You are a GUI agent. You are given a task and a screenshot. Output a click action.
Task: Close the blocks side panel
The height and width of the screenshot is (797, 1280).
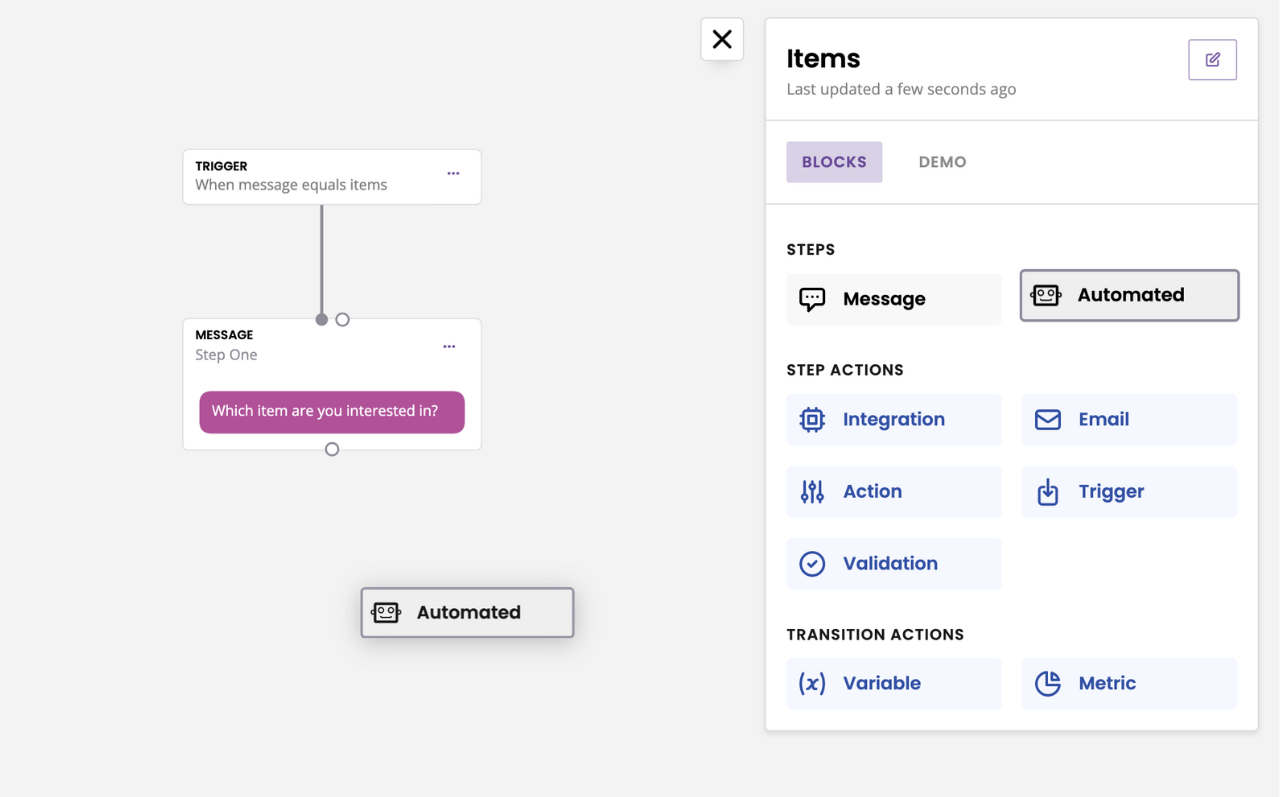pyautogui.click(x=722, y=39)
